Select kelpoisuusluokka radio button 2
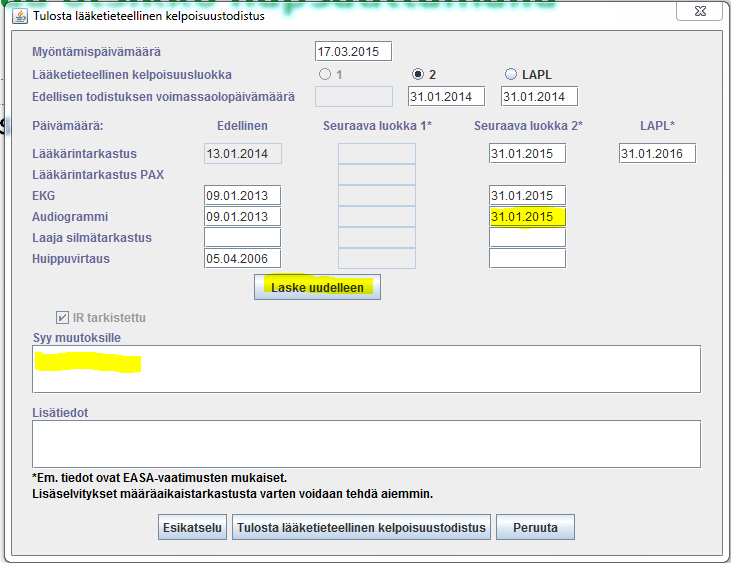 (418, 75)
